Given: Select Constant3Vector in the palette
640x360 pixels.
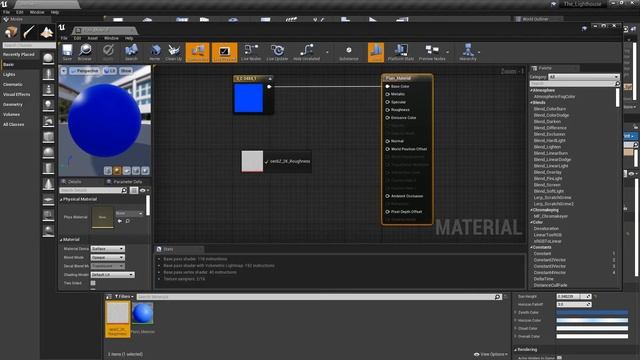Looking at the screenshot, I should click(549, 266).
